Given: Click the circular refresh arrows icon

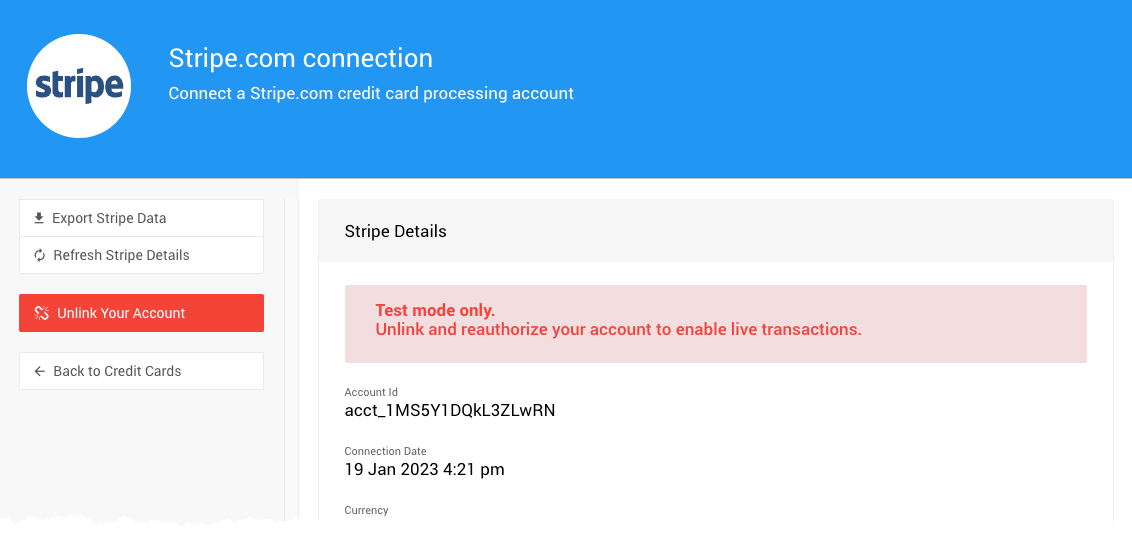Looking at the screenshot, I should tap(40, 255).
